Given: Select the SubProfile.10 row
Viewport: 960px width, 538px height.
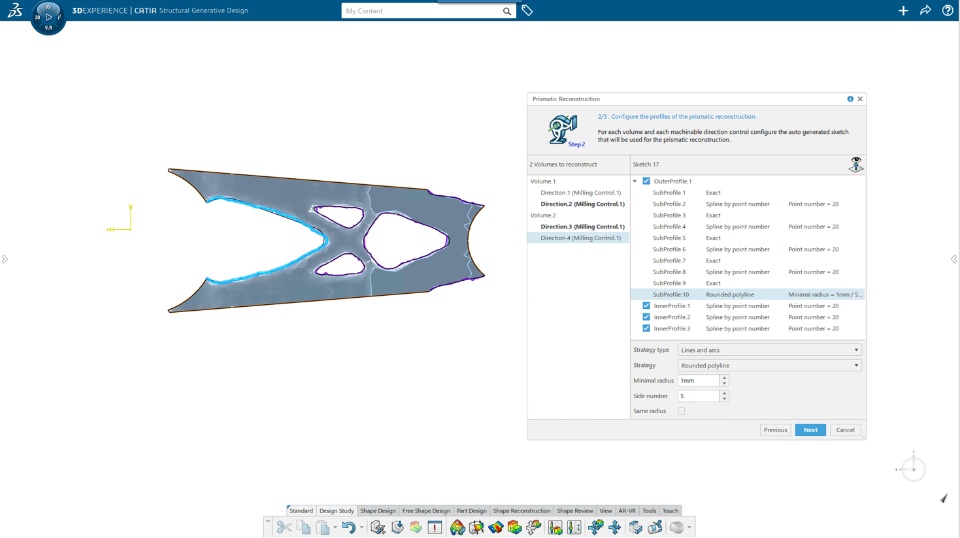Looking at the screenshot, I should coord(748,294).
